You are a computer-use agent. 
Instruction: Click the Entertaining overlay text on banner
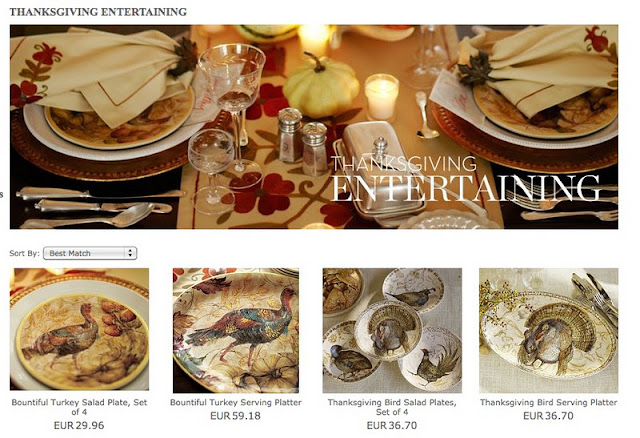(465, 188)
